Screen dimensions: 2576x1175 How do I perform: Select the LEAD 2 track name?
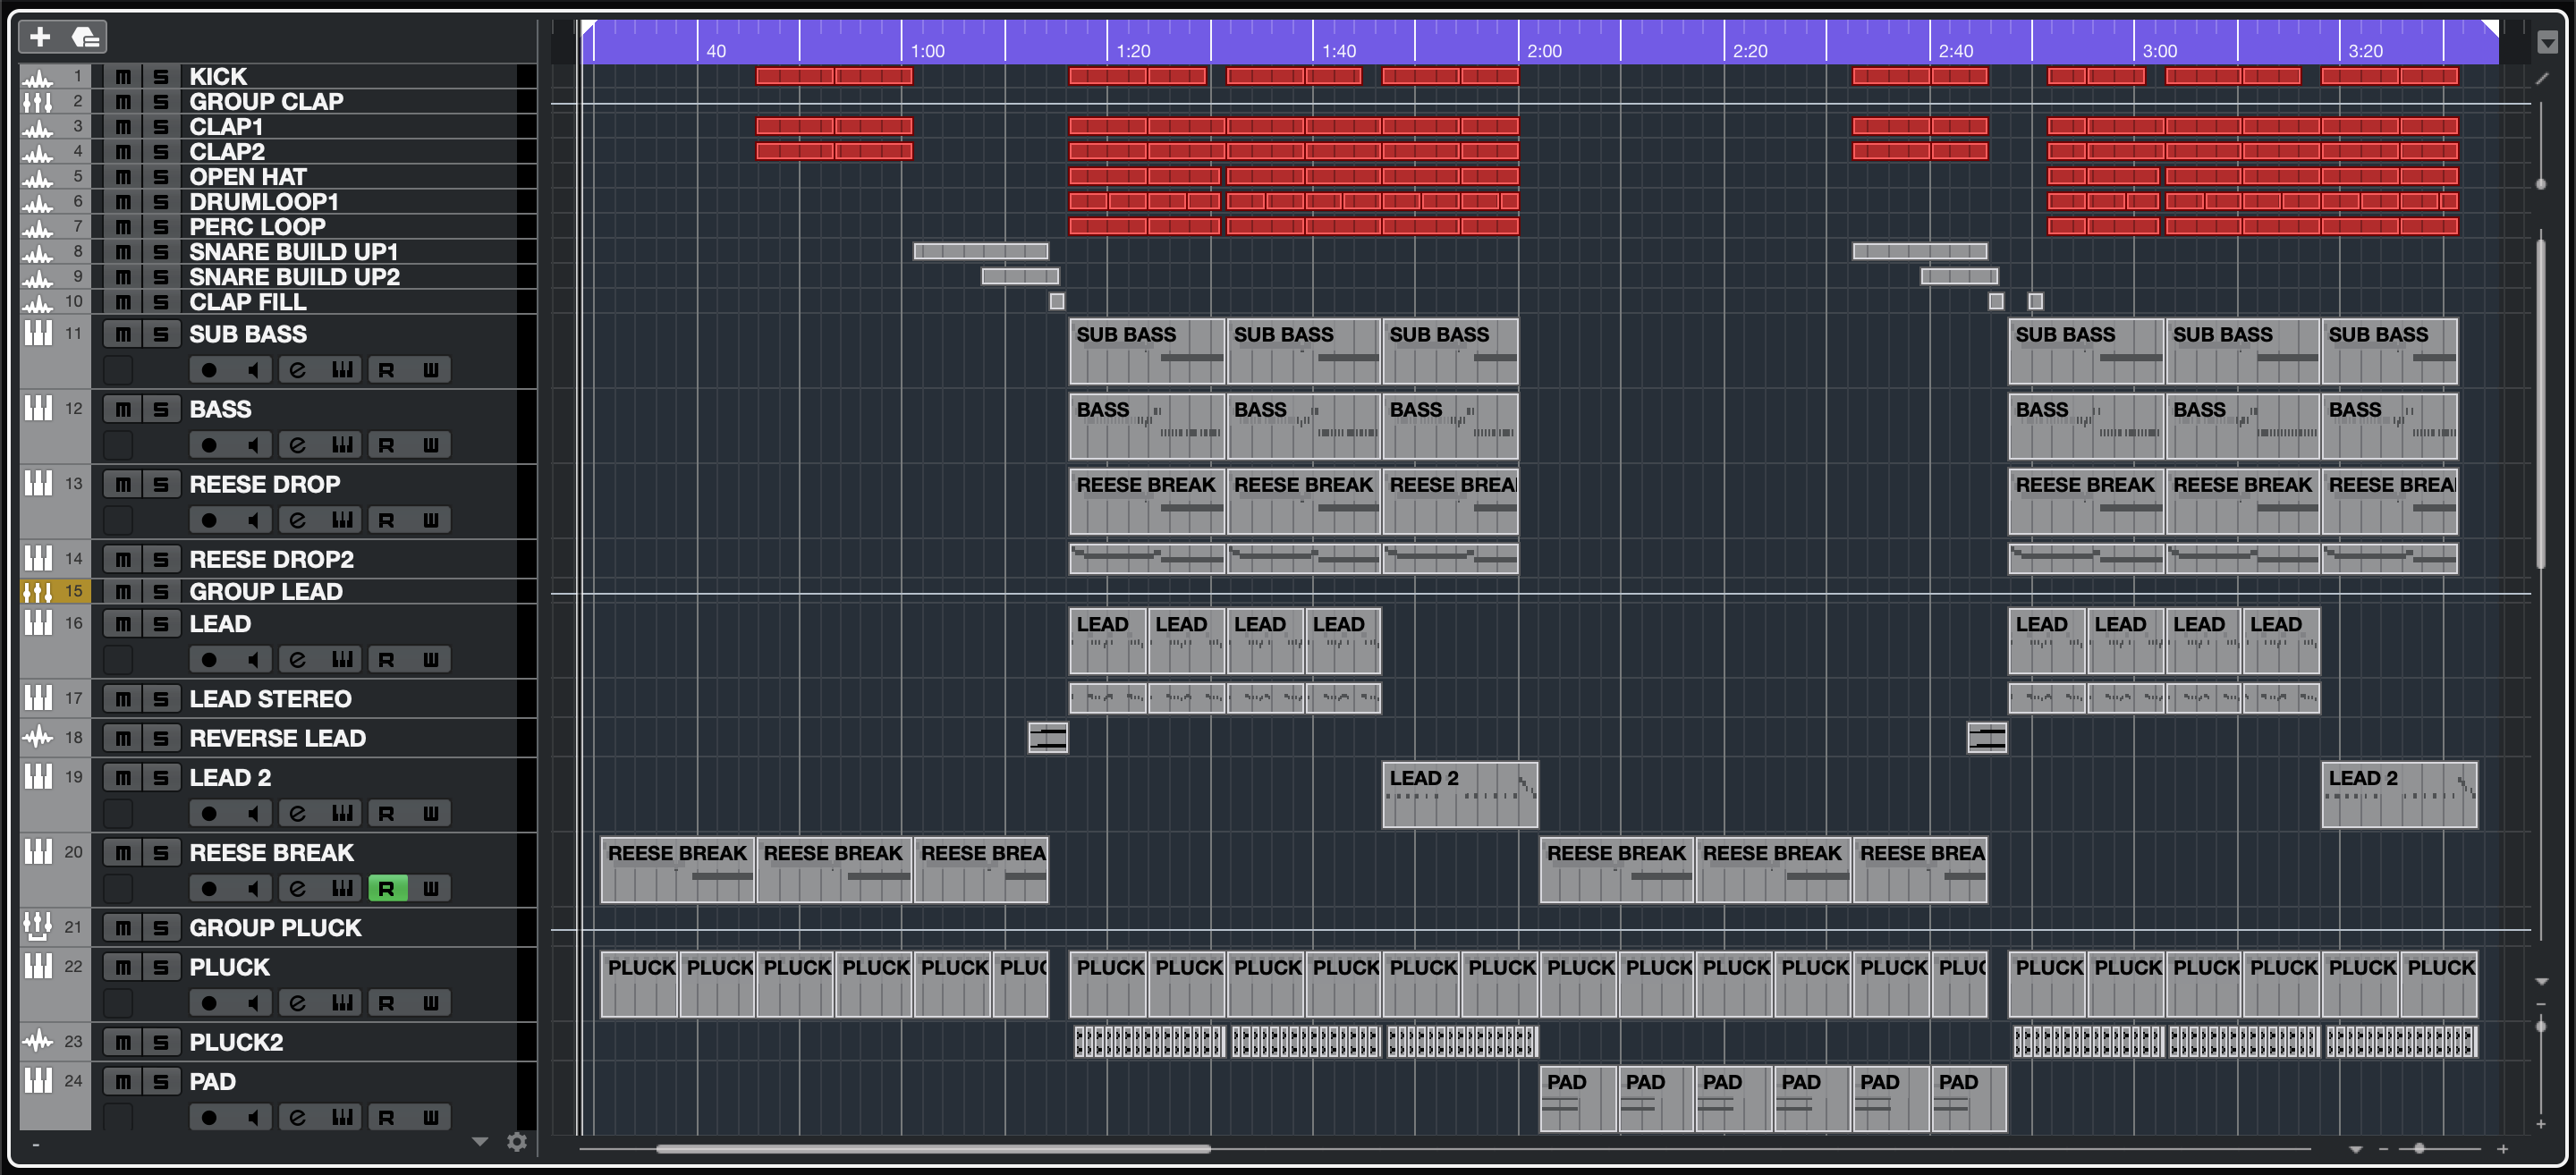231,777
